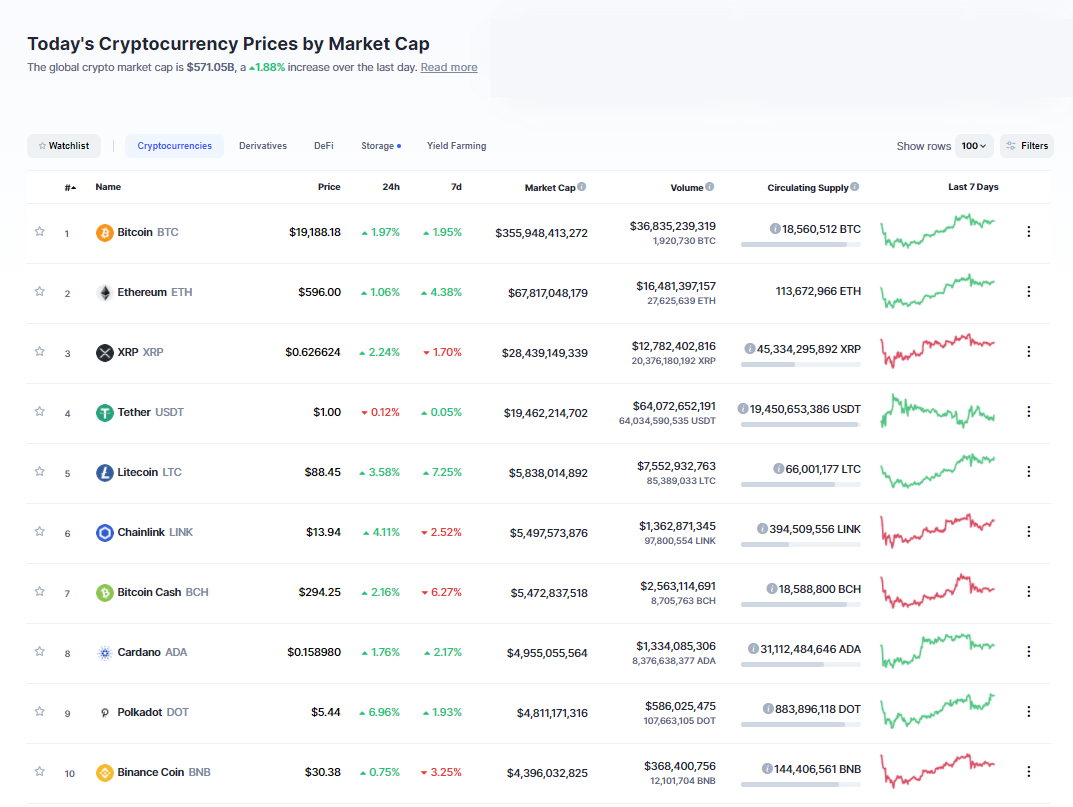This screenshot has height=807, width=1073.
Task: Open XRP row three-dot menu
Action: coord(1029,351)
